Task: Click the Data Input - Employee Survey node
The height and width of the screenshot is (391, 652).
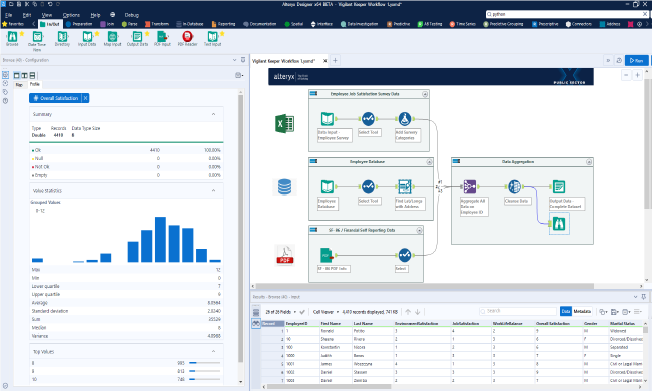Action: tap(327, 119)
